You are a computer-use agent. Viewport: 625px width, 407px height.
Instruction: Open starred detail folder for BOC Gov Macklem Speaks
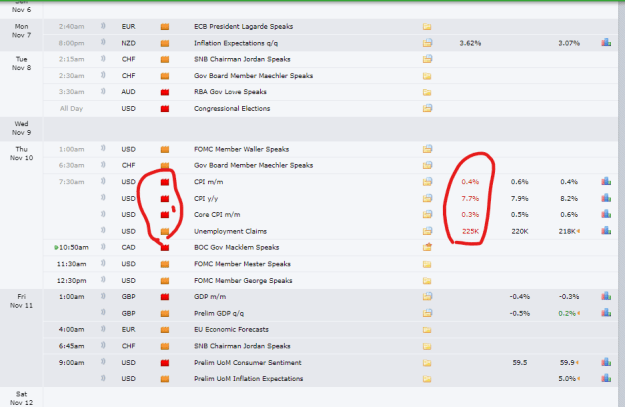coord(427,247)
